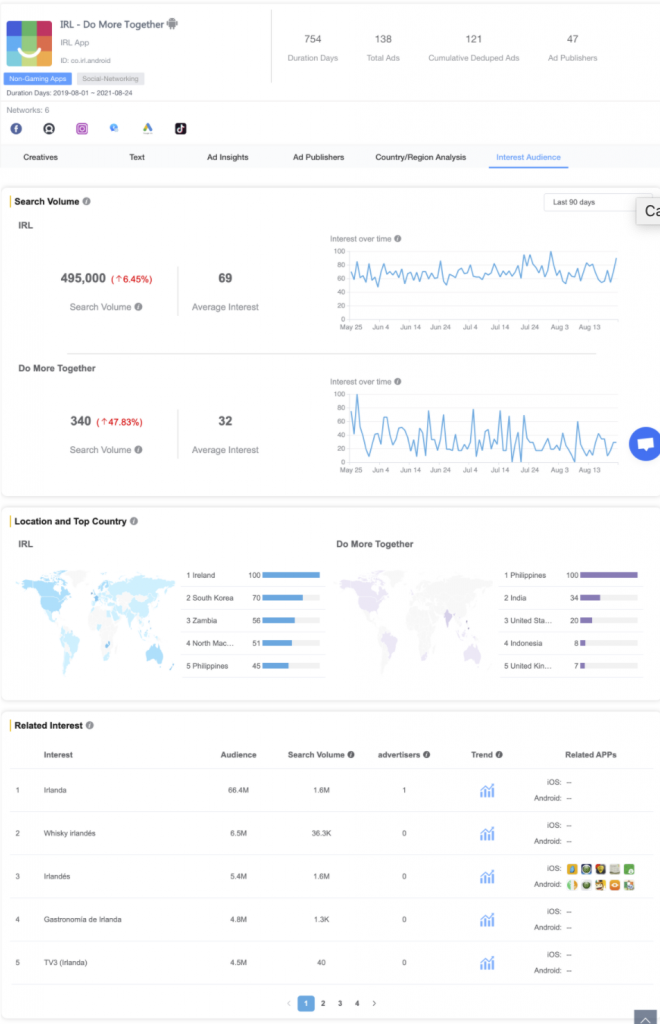Click the Whisky irlandés interest name

pos(70,834)
